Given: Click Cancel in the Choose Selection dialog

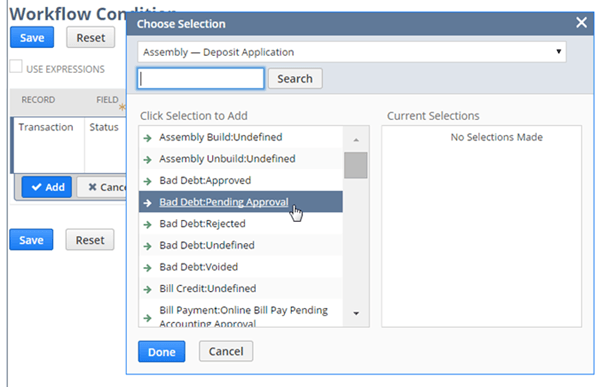Looking at the screenshot, I should tap(226, 351).
